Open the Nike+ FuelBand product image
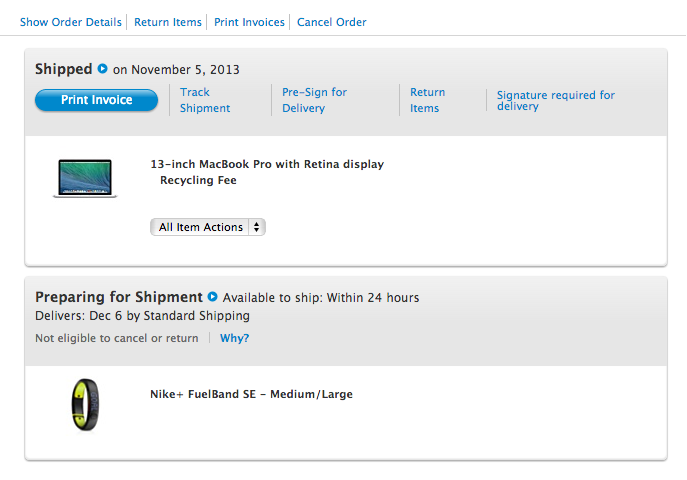Image resolution: width=687 pixels, height=480 pixels. [85, 405]
